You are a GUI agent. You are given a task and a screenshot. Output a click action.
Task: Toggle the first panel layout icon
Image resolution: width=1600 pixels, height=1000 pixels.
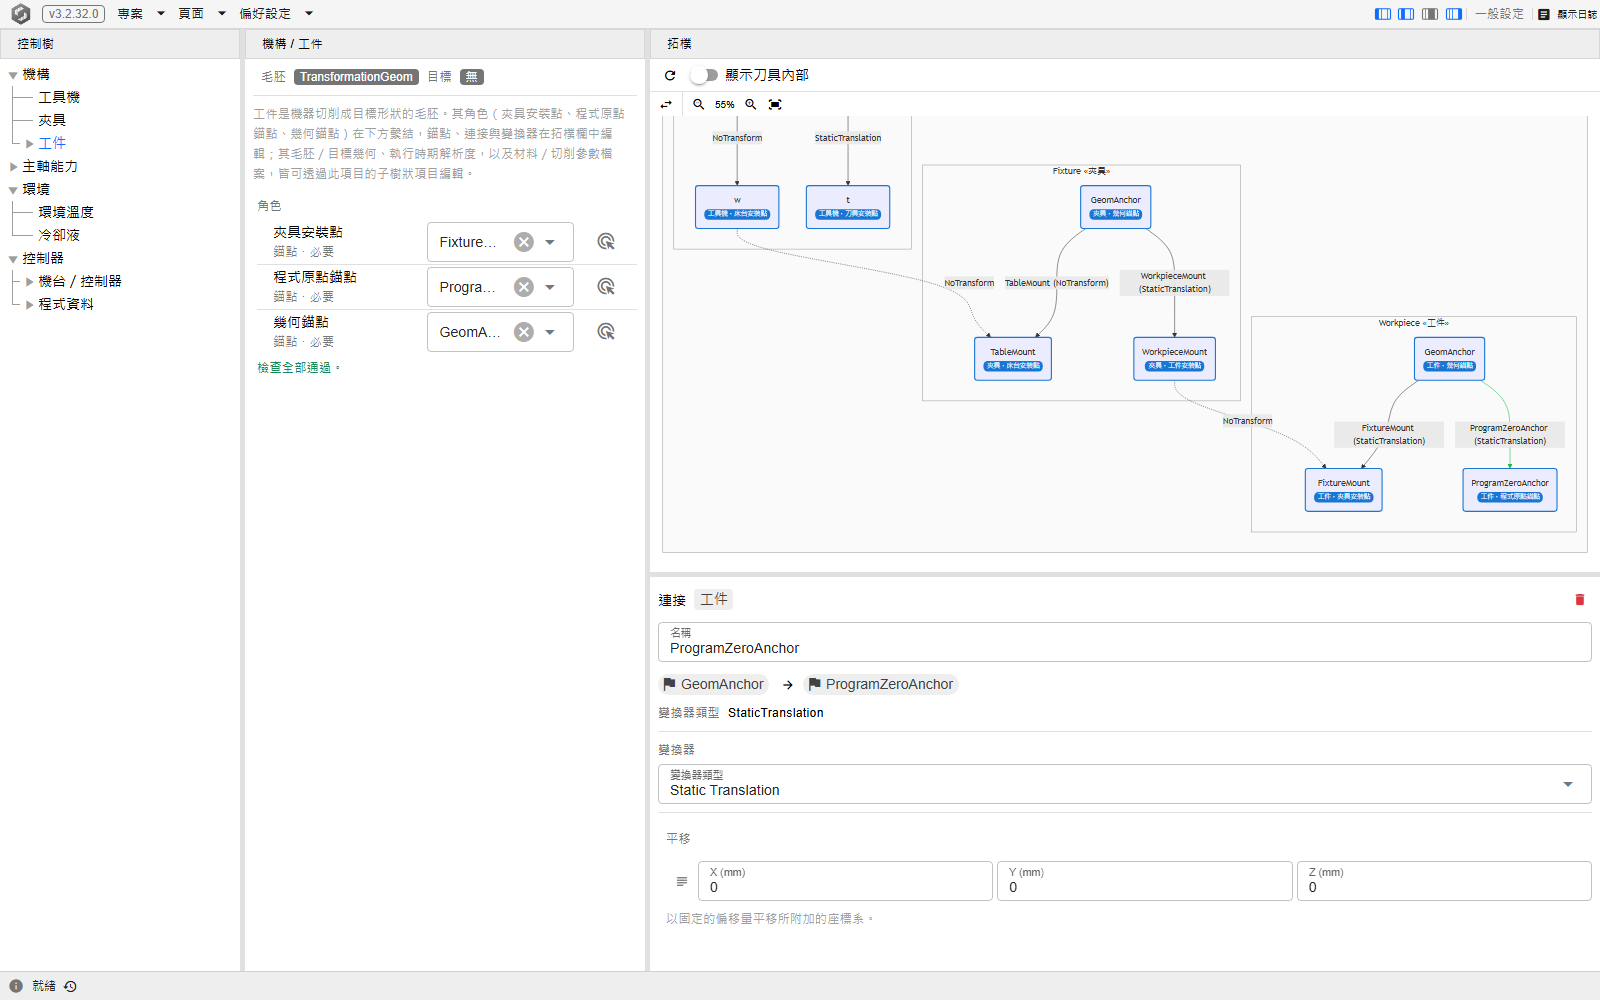point(1383,14)
